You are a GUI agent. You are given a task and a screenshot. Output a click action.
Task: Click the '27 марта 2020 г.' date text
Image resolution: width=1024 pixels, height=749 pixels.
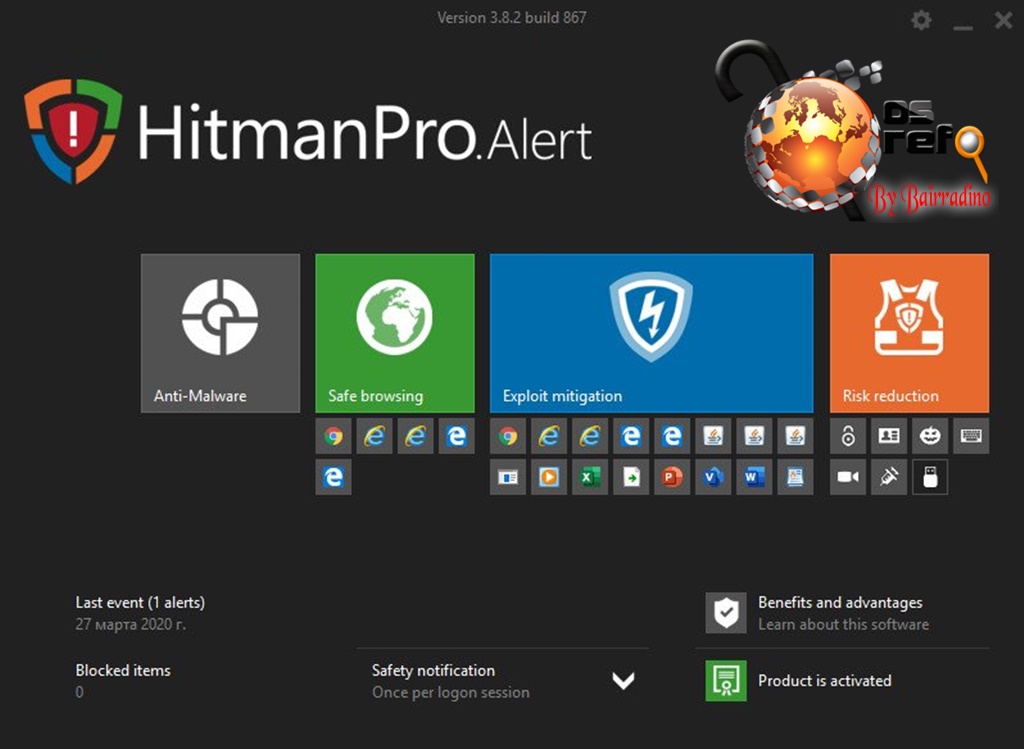pyautogui.click(x=130, y=624)
